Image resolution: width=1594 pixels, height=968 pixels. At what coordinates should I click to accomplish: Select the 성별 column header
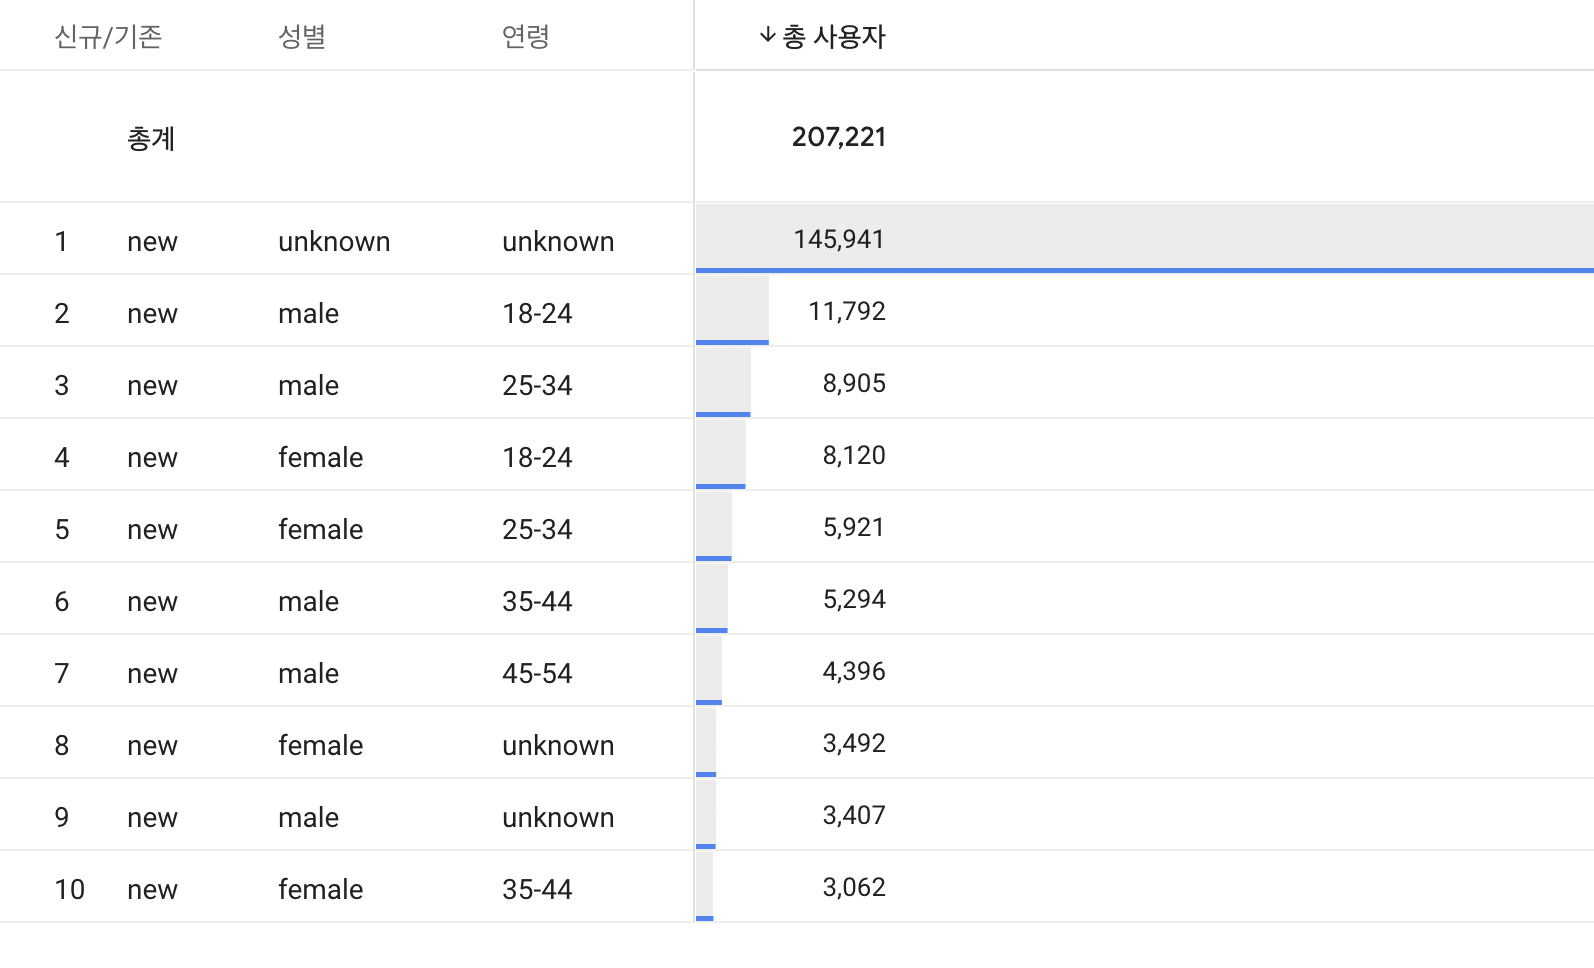(302, 37)
